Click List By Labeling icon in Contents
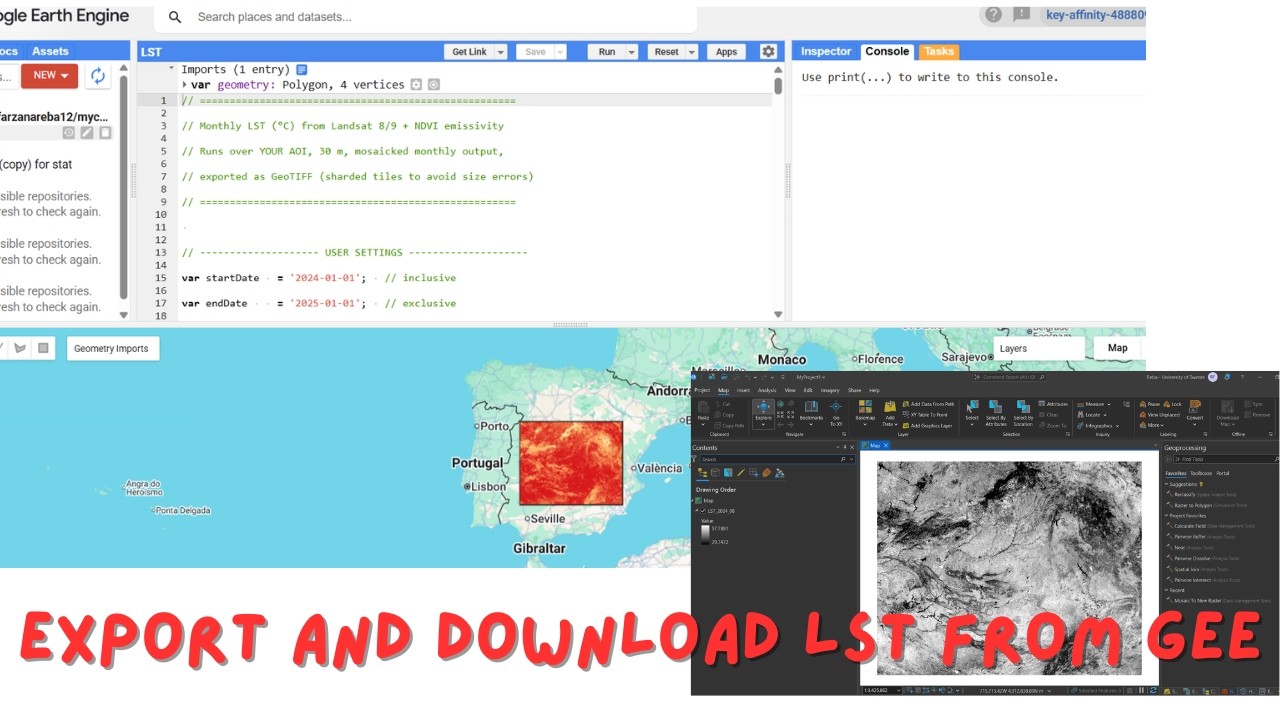The image size is (1280, 720). (766, 473)
